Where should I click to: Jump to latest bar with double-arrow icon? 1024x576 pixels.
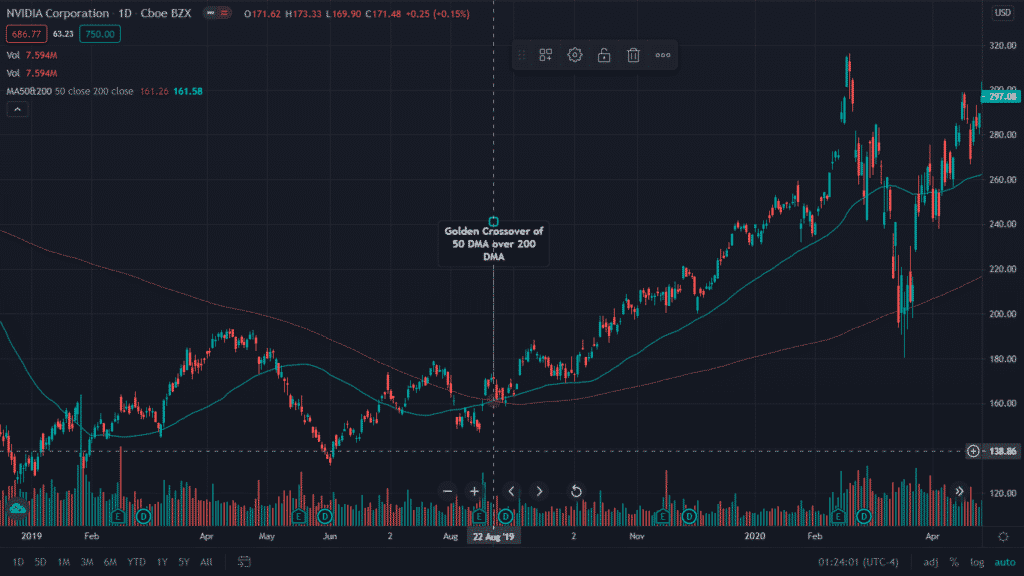pos(959,491)
